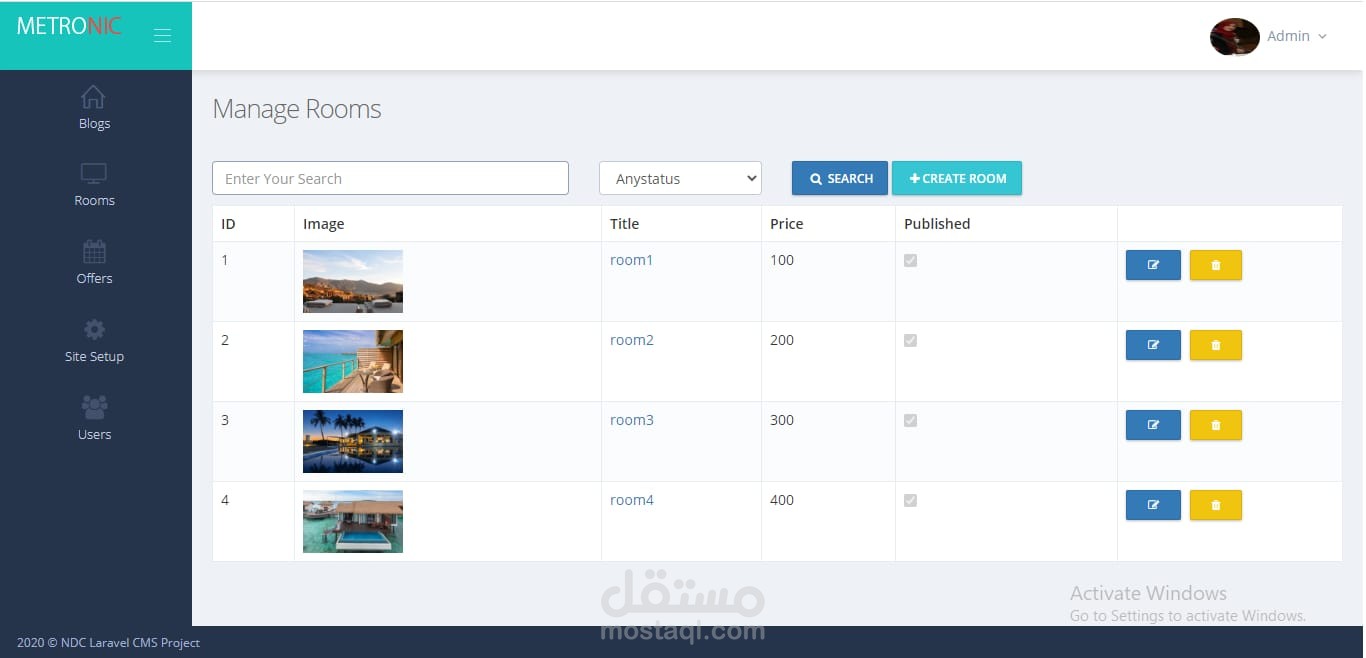Select the Offers label in sidebar

[x=94, y=278]
